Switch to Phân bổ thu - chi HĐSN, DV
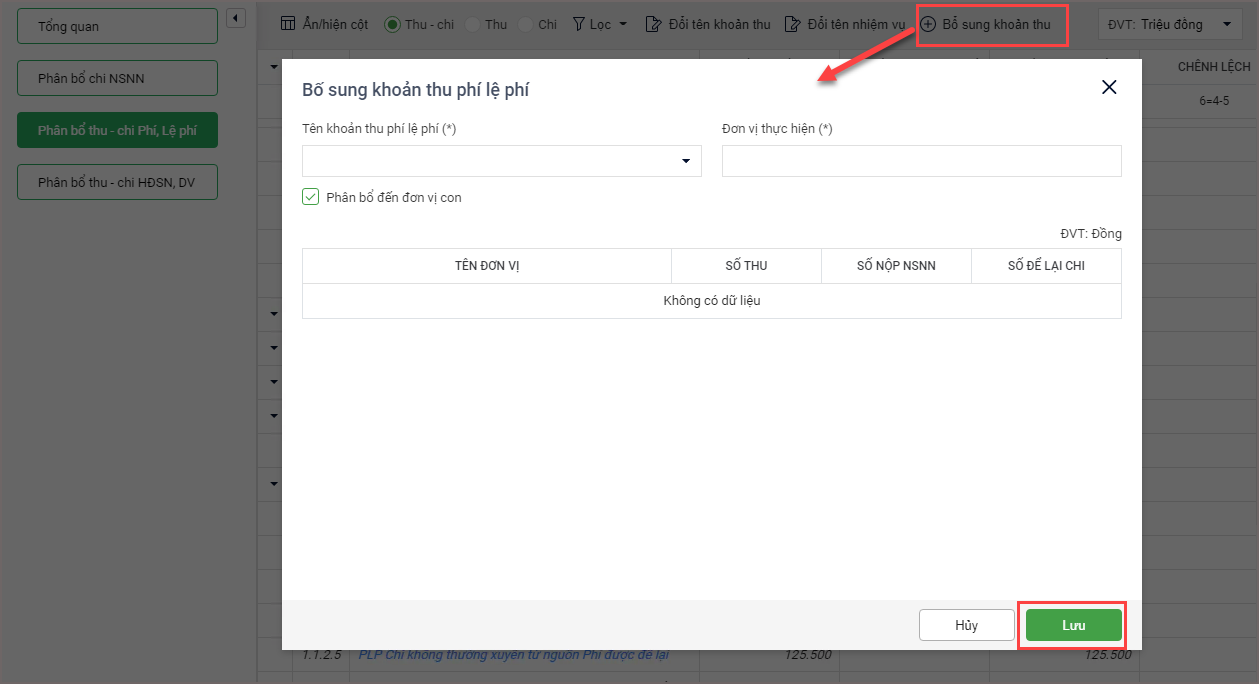The height and width of the screenshot is (684, 1259). point(117,182)
